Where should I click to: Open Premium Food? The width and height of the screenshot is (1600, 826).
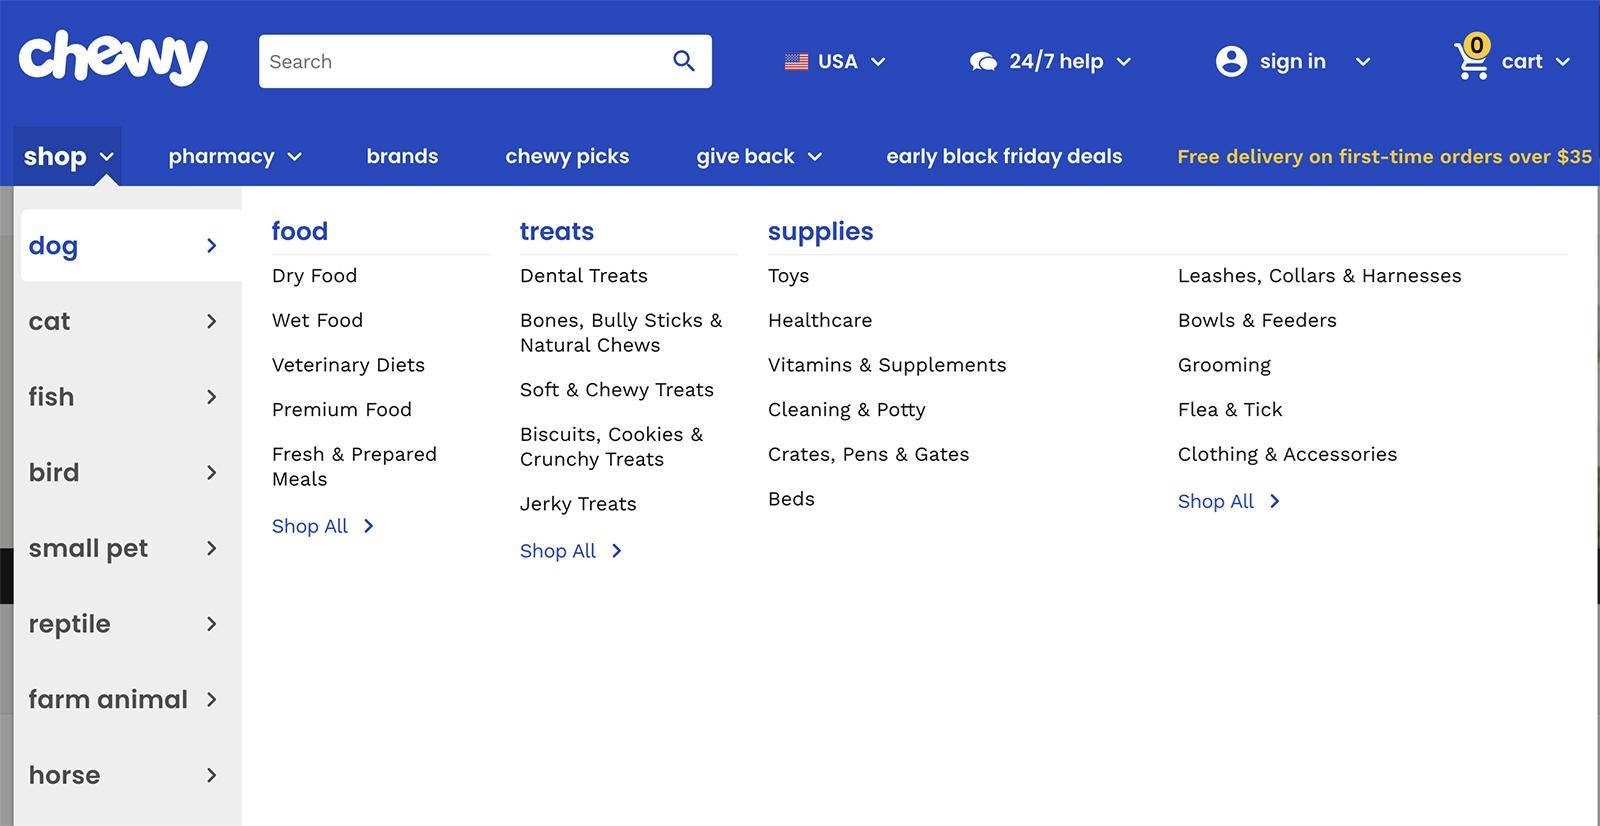click(x=342, y=409)
